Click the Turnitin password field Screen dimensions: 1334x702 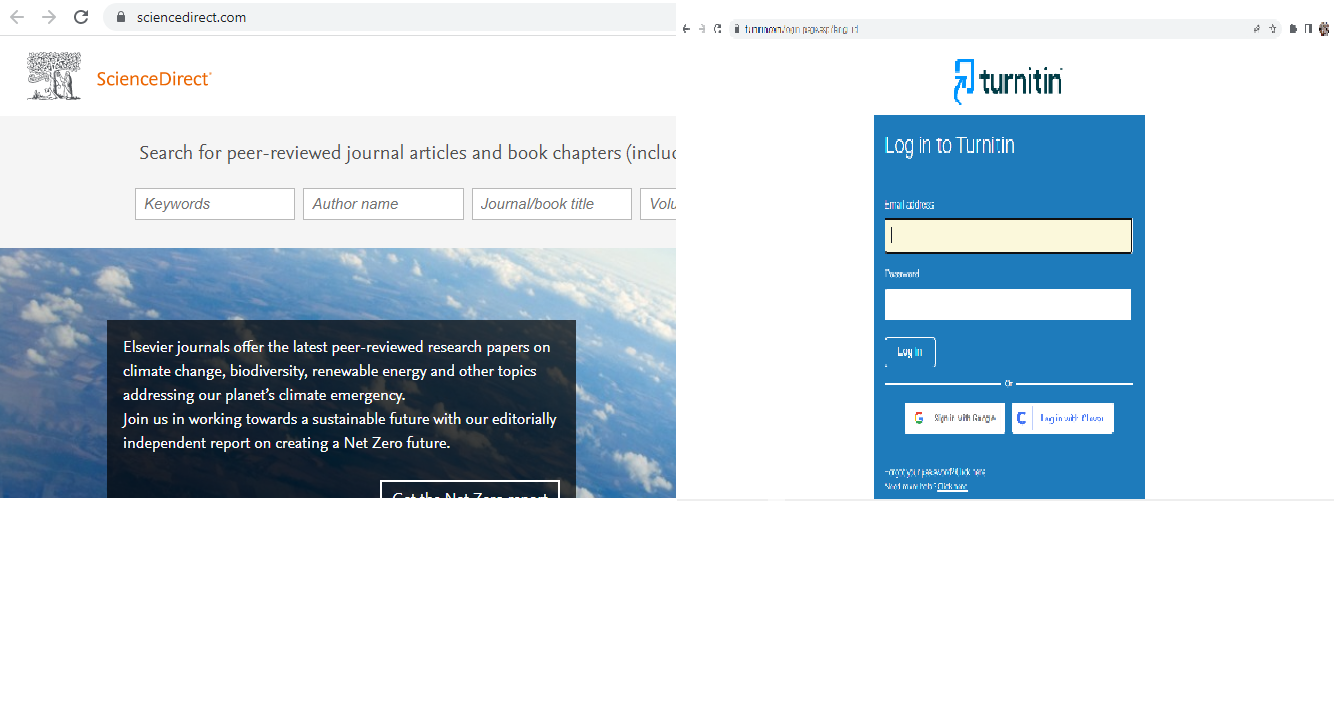[x=1008, y=304]
